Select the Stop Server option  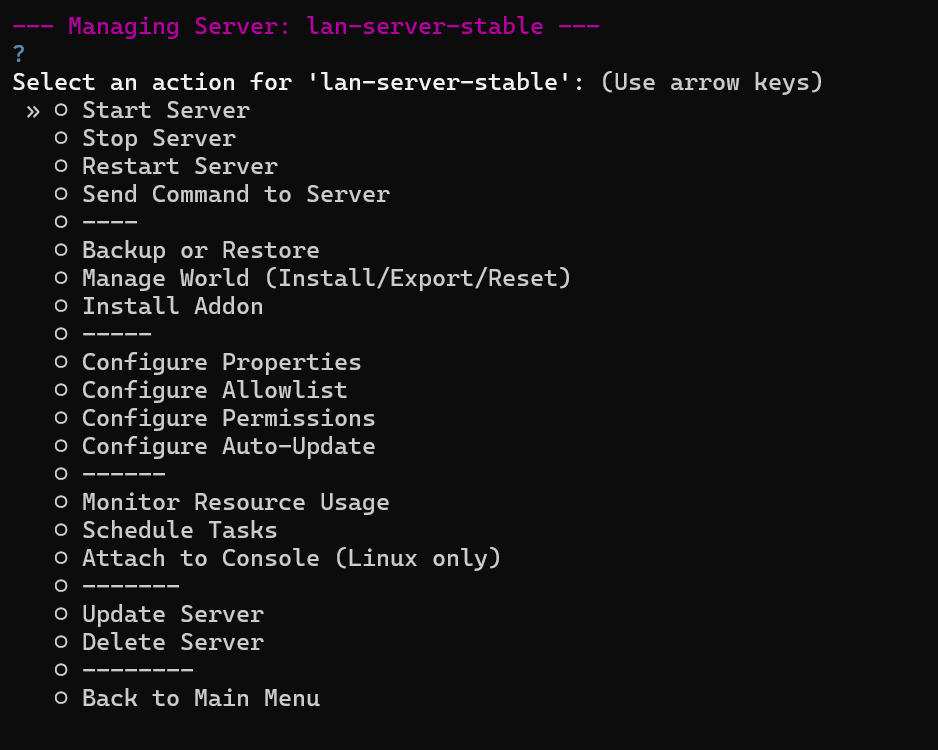pos(158,138)
